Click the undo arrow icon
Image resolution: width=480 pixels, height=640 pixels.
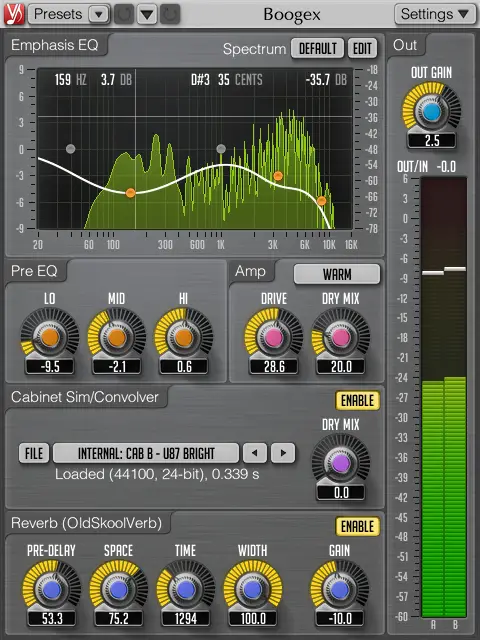point(124,14)
